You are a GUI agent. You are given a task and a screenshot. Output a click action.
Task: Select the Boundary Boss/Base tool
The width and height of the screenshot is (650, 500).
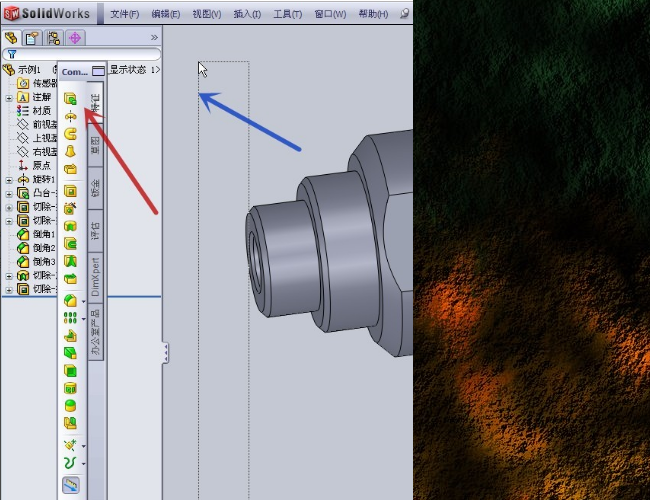click(x=70, y=169)
